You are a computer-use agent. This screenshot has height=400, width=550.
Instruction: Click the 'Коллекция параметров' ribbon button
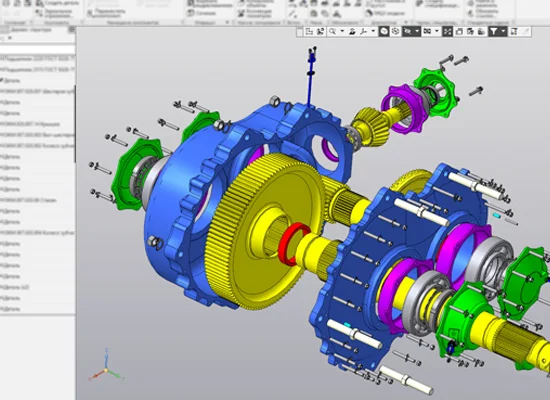(255, 13)
